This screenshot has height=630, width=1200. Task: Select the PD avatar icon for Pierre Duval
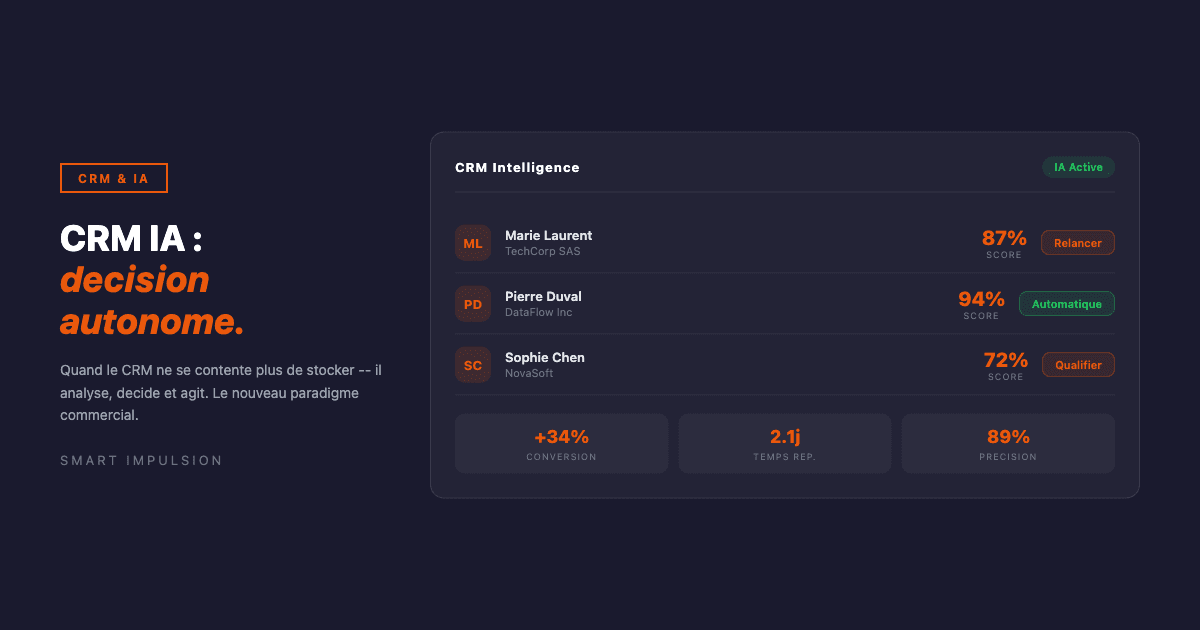click(x=472, y=303)
